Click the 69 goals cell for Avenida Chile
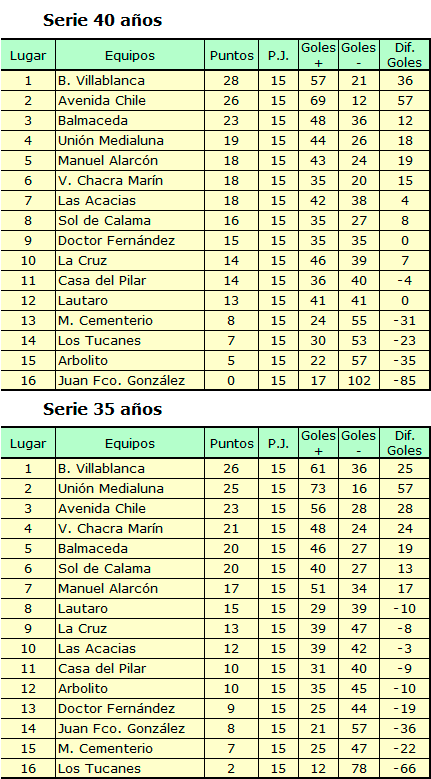This screenshot has width=431, height=779. coord(318,100)
